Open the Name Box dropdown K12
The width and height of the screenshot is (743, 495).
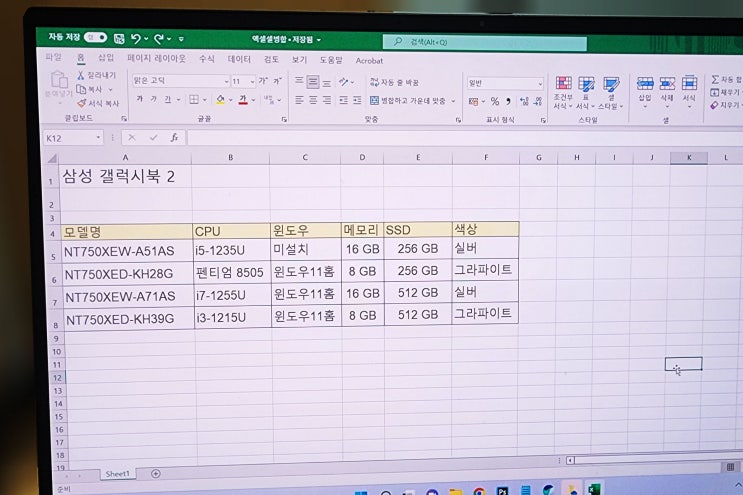pos(98,138)
